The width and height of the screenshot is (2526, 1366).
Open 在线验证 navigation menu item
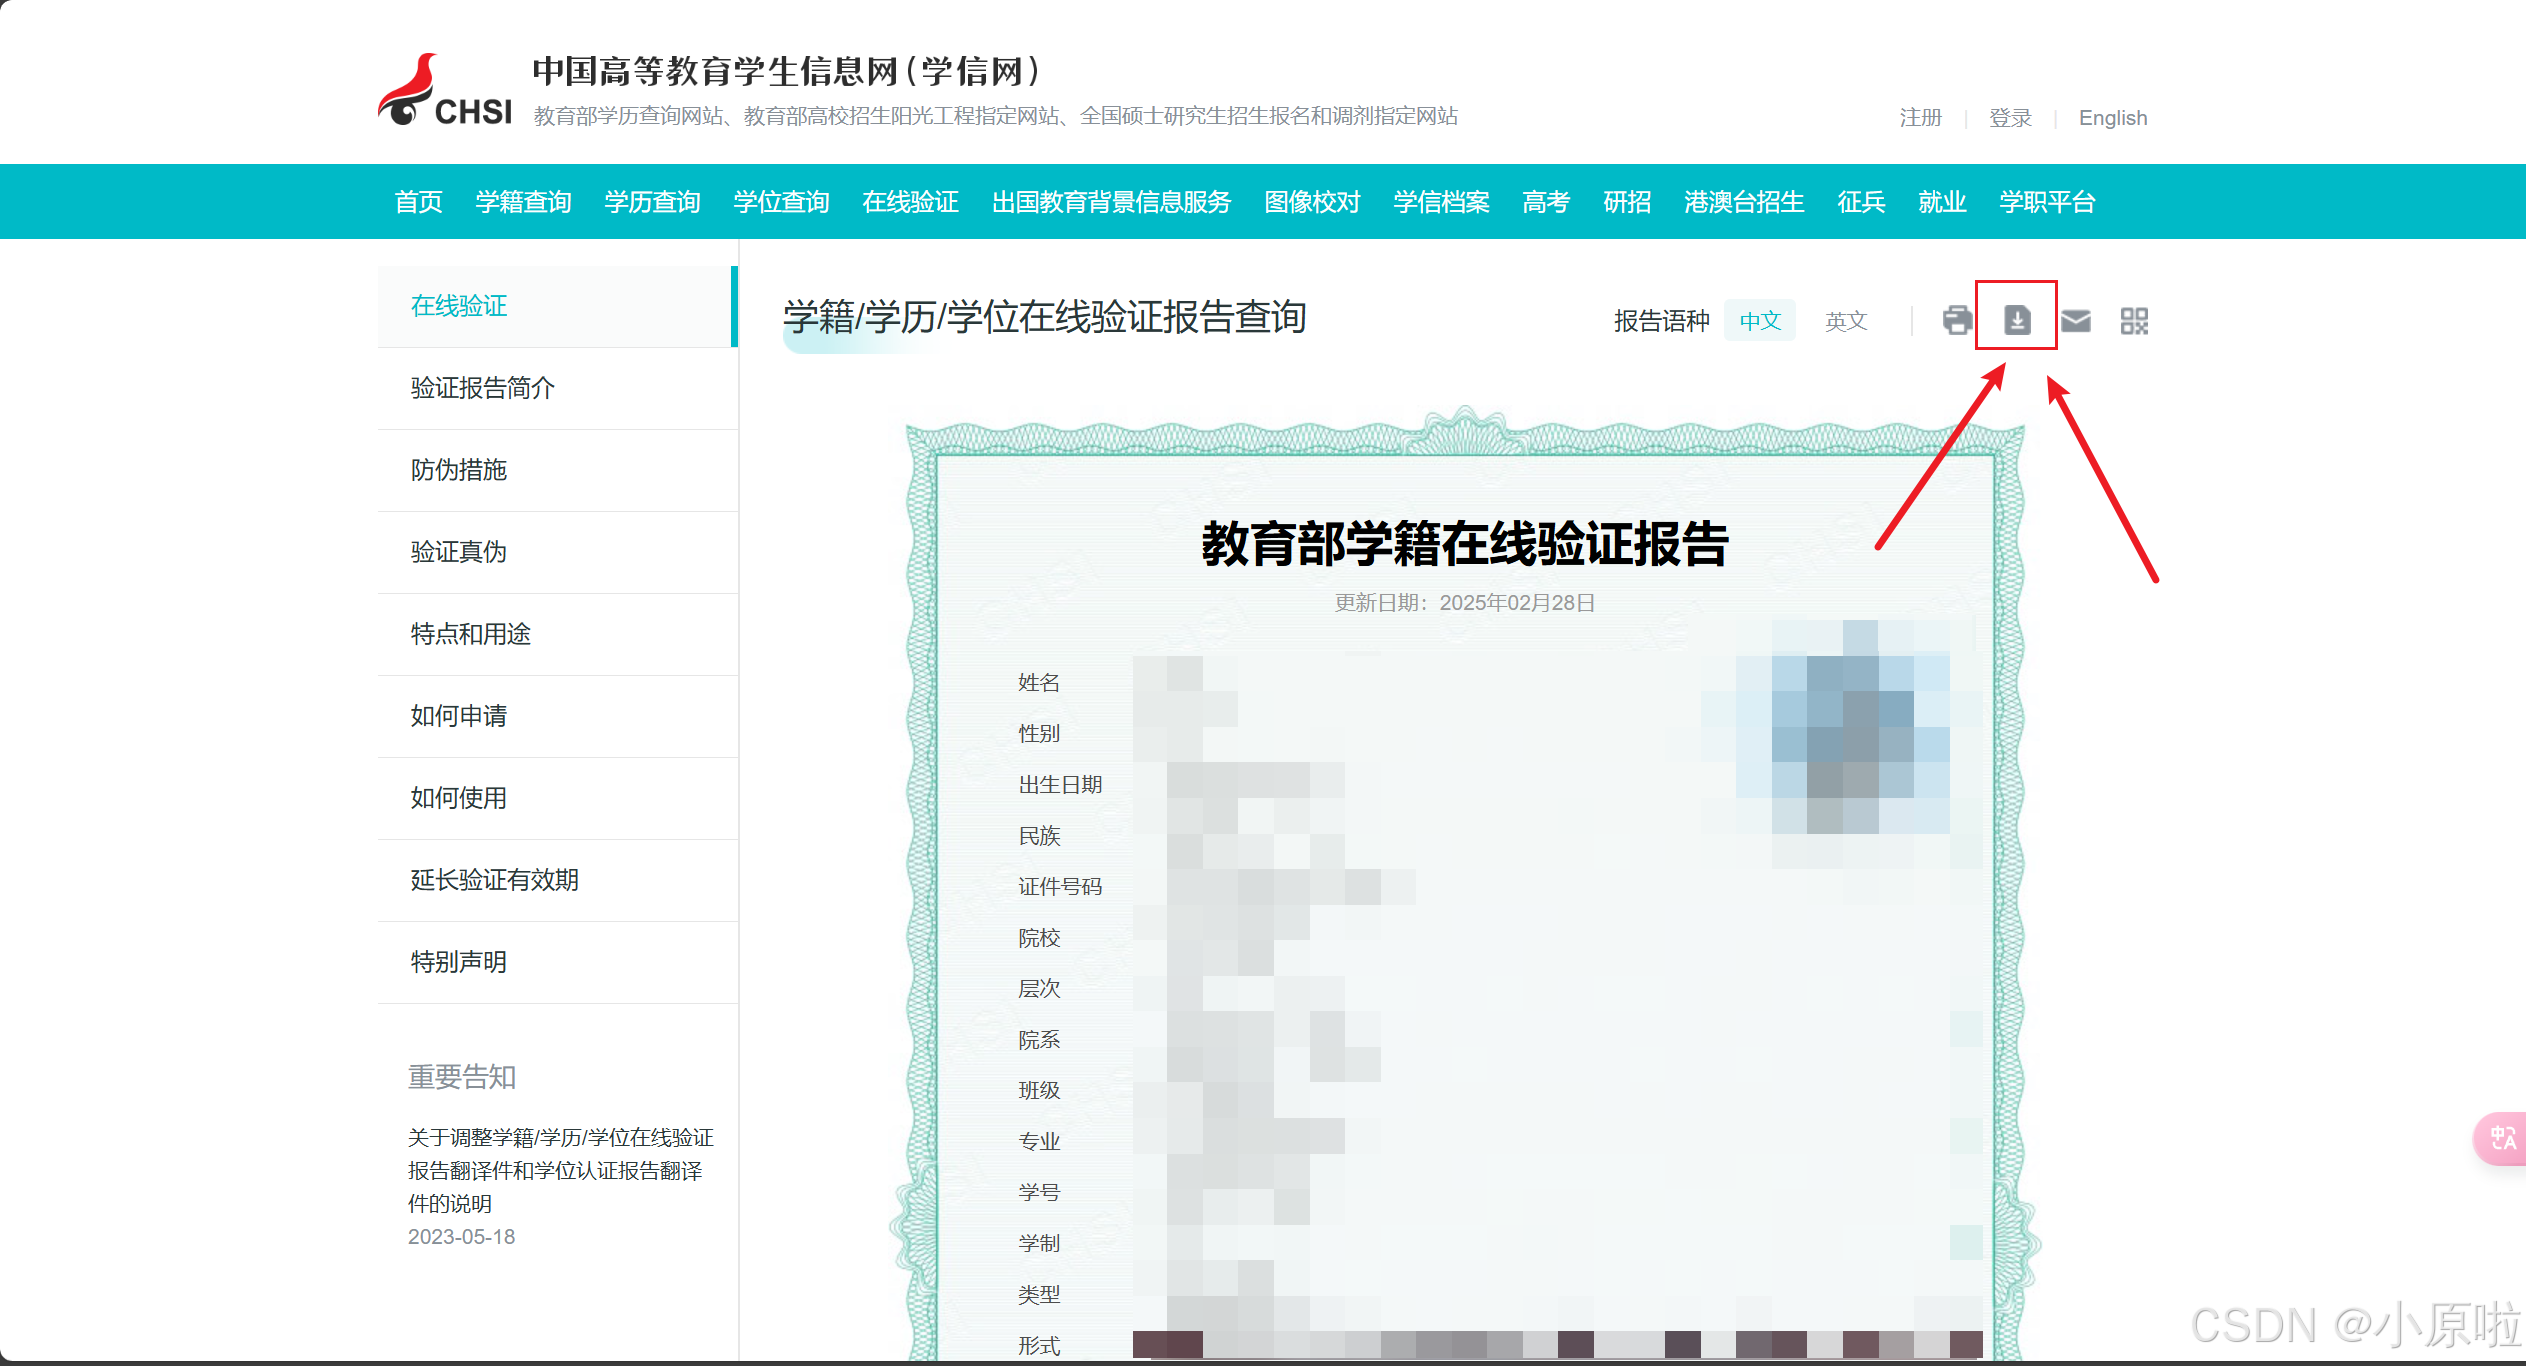tap(910, 202)
